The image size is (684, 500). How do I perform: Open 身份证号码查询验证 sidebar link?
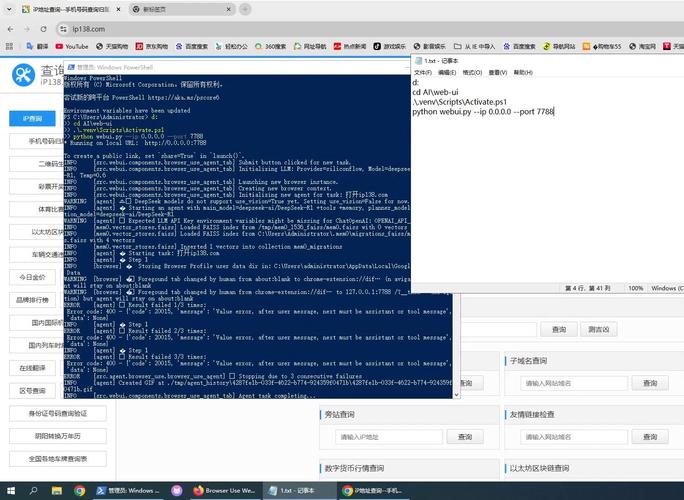tap(57, 413)
